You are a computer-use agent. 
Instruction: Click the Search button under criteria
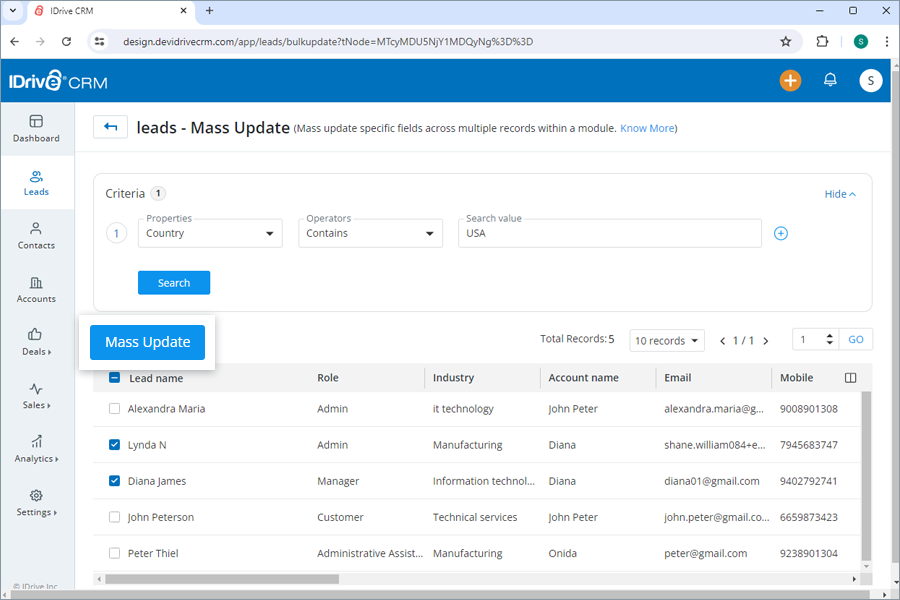173,282
